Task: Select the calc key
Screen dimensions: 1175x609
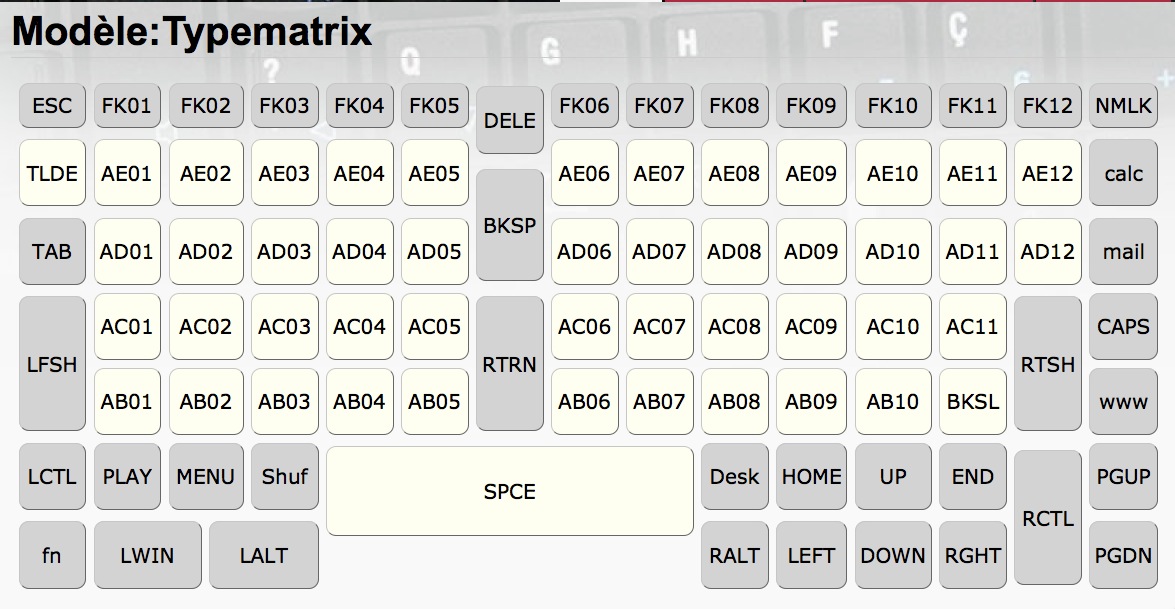Action: 1123,173
